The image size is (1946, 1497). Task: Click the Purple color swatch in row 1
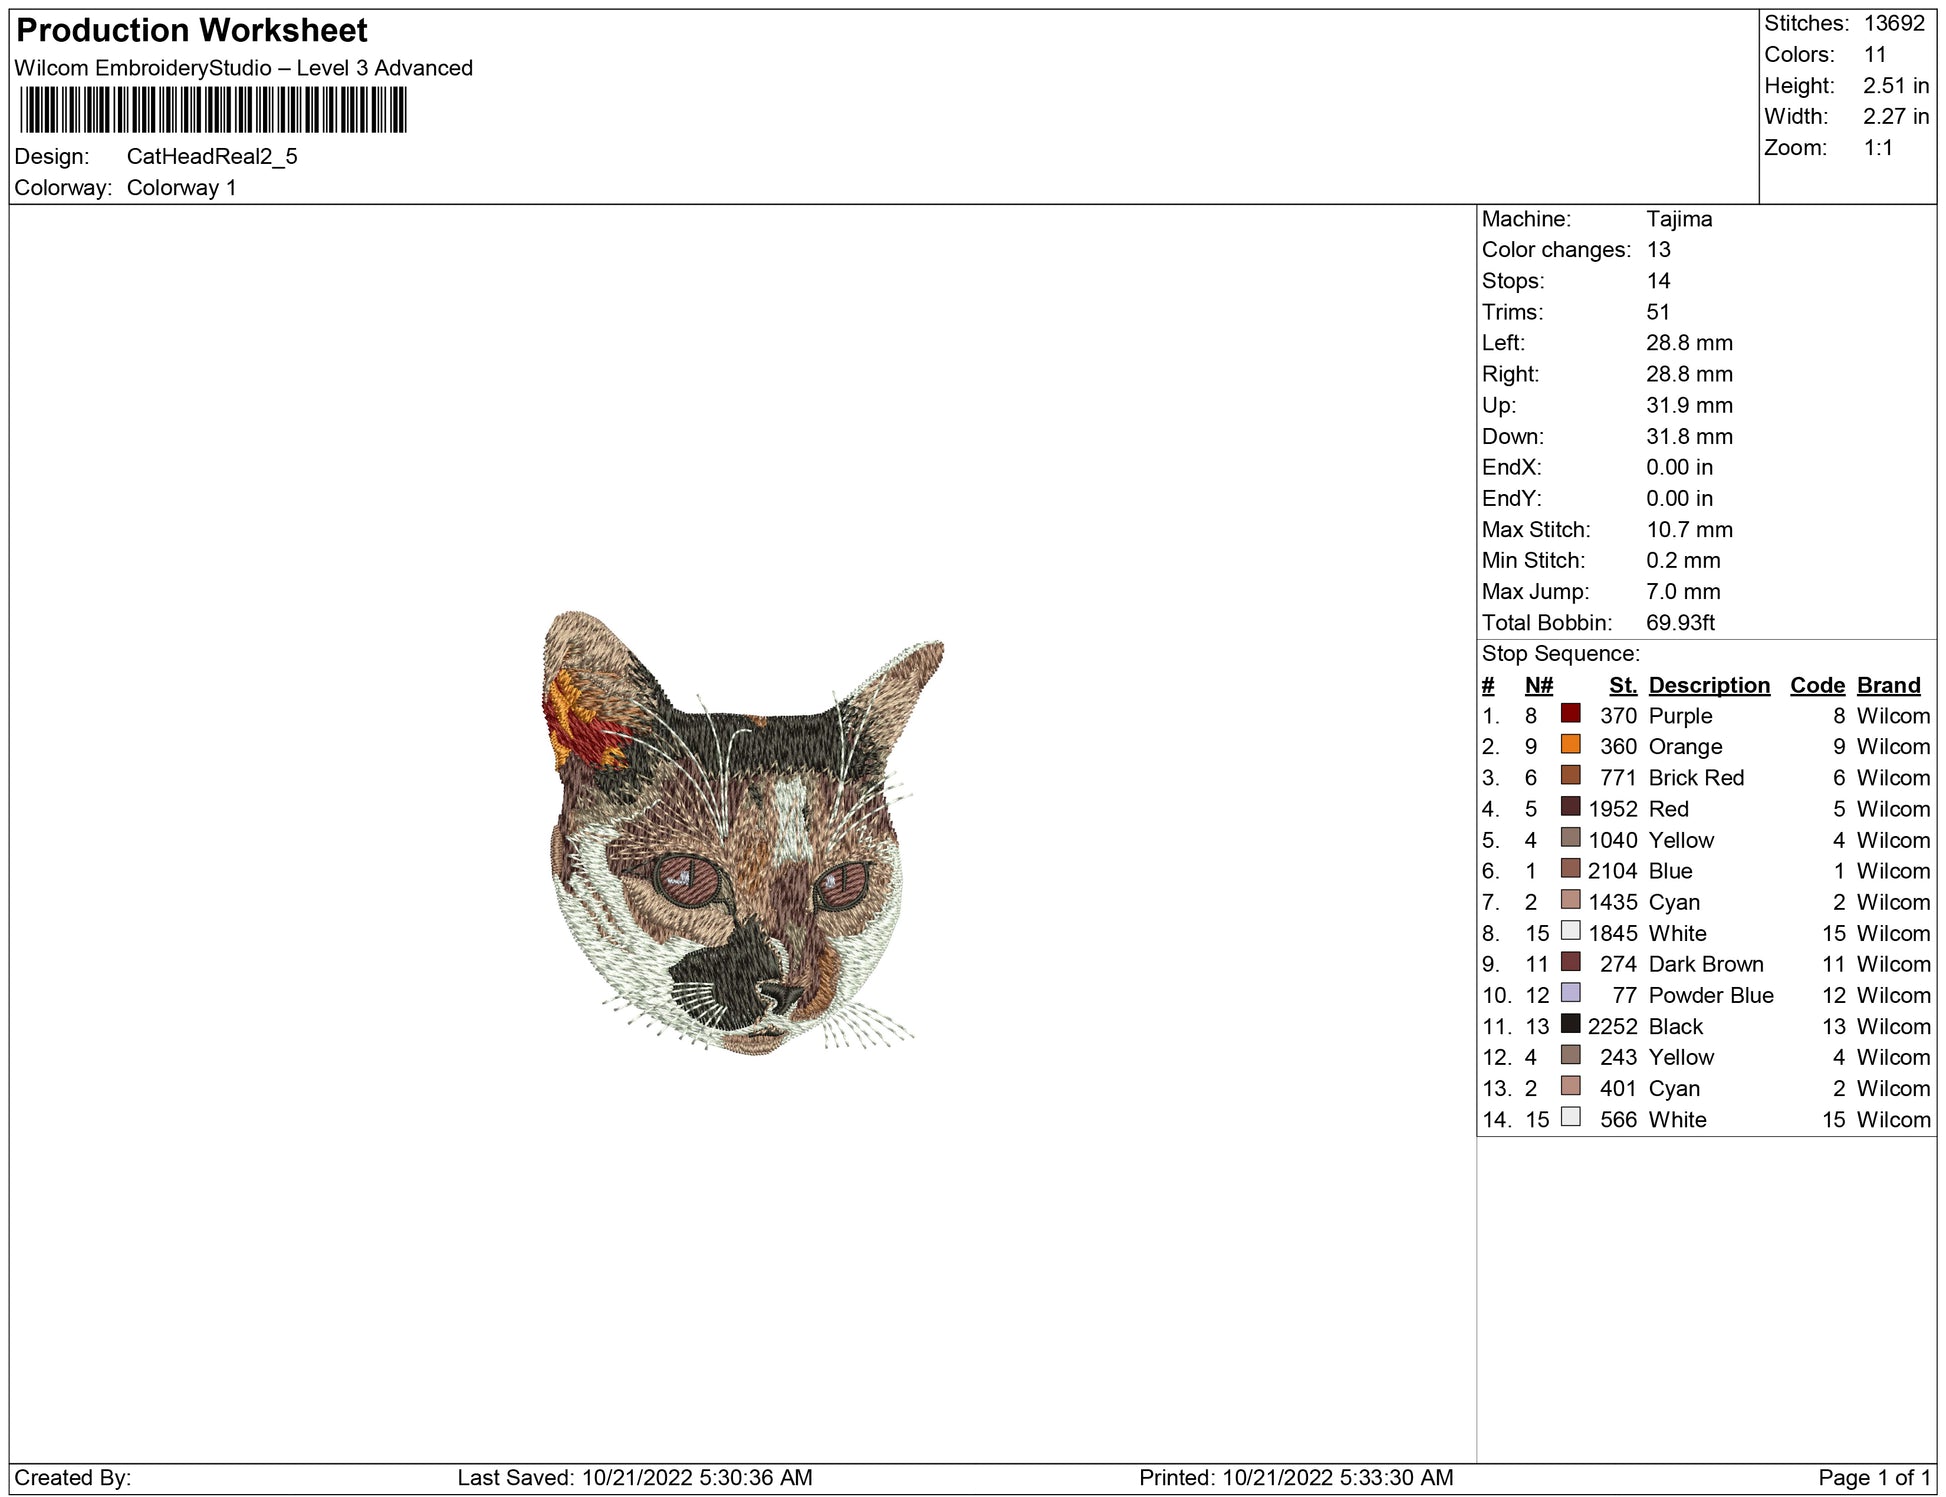pos(1570,713)
